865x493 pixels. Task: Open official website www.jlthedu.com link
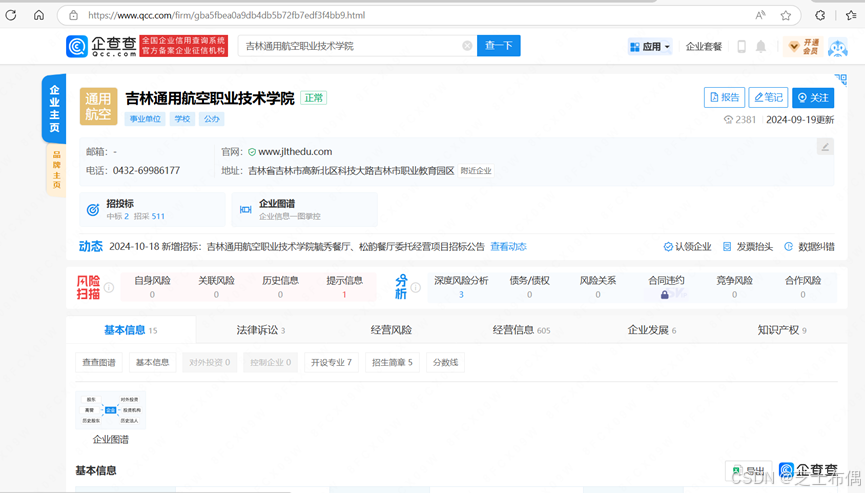(x=295, y=152)
